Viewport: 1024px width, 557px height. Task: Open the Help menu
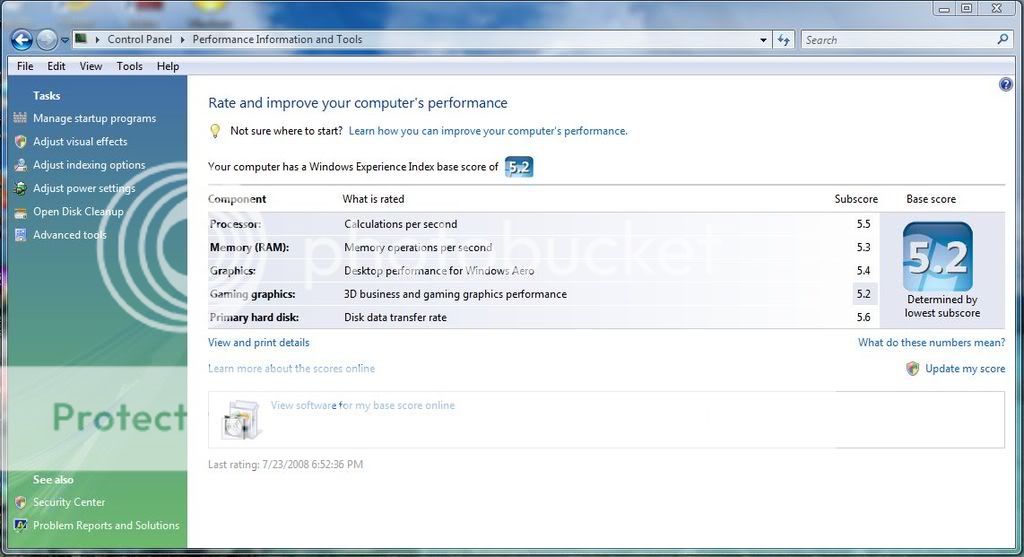coord(168,66)
